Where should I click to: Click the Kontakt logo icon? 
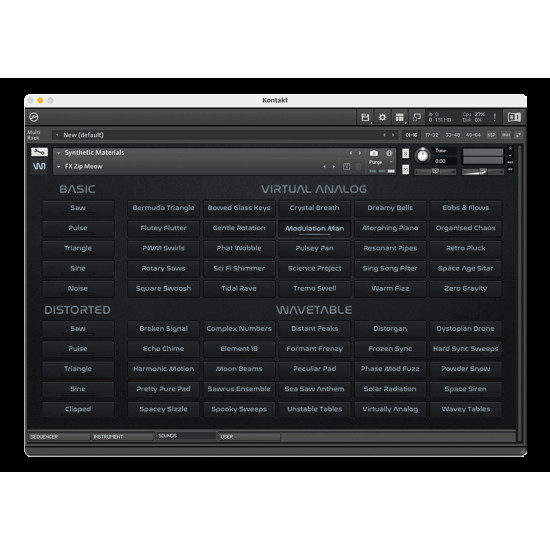34,117
